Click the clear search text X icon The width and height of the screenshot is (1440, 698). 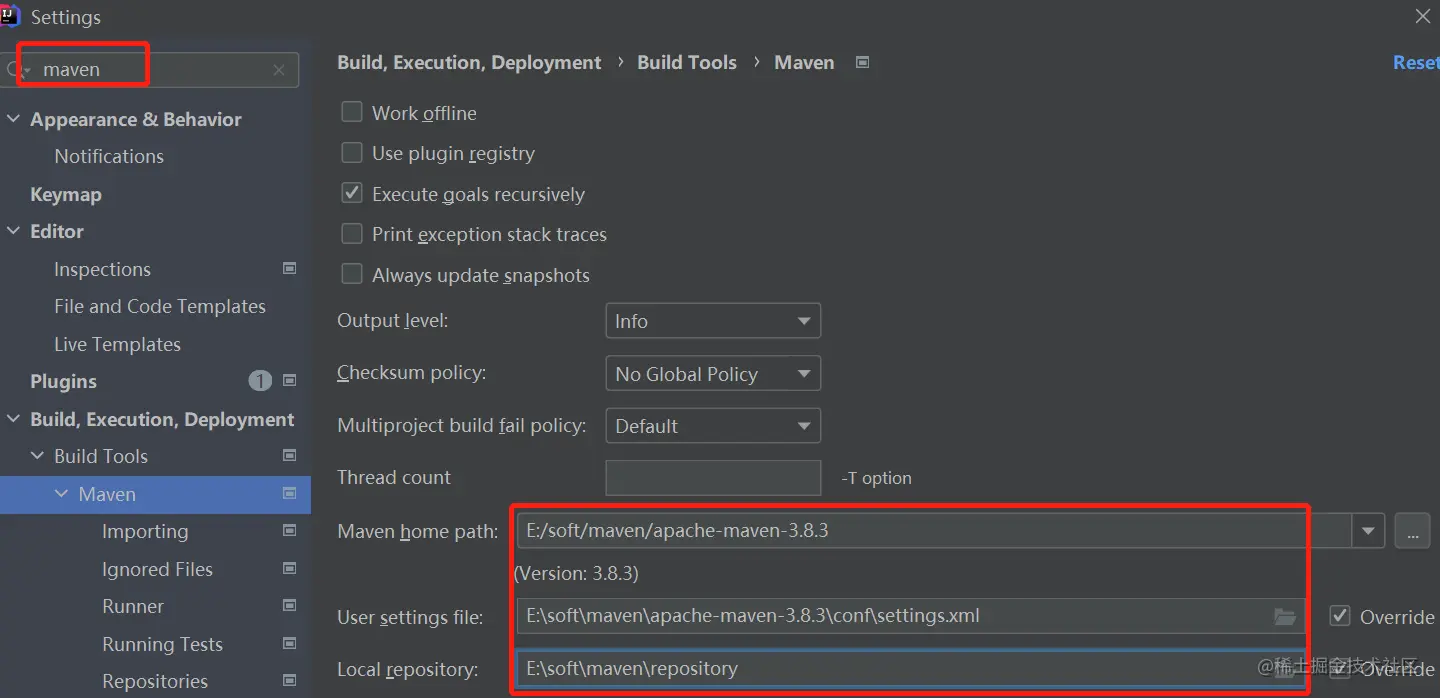pyautogui.click(x=279, y=70)
